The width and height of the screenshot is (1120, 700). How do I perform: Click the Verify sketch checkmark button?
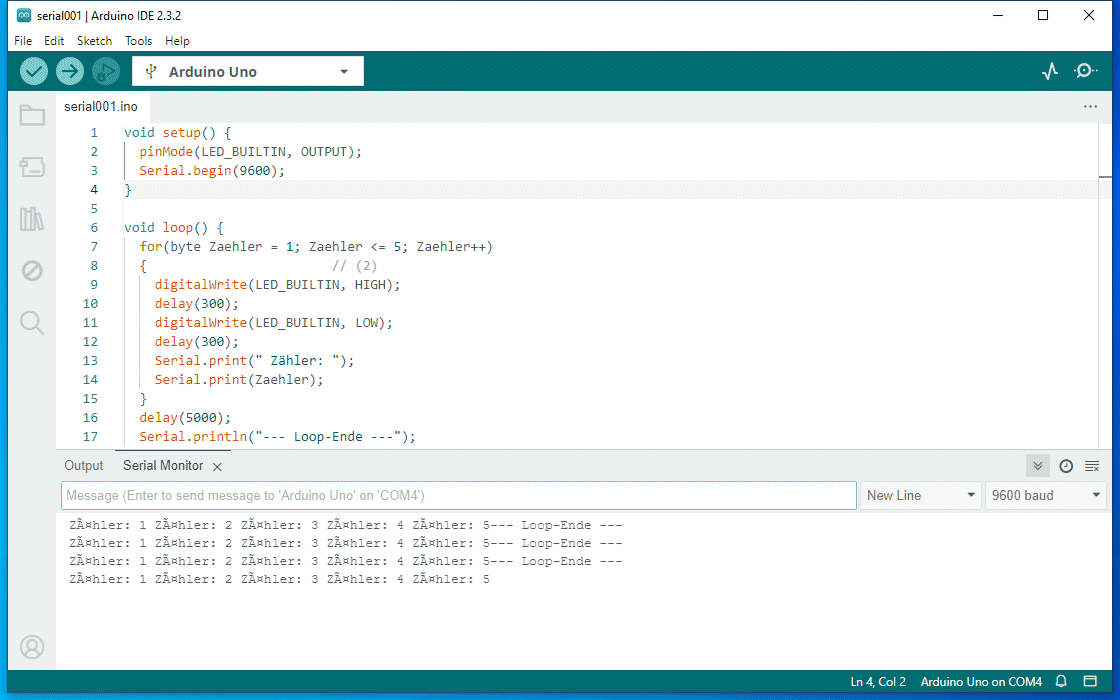click(x=34, y=71)
